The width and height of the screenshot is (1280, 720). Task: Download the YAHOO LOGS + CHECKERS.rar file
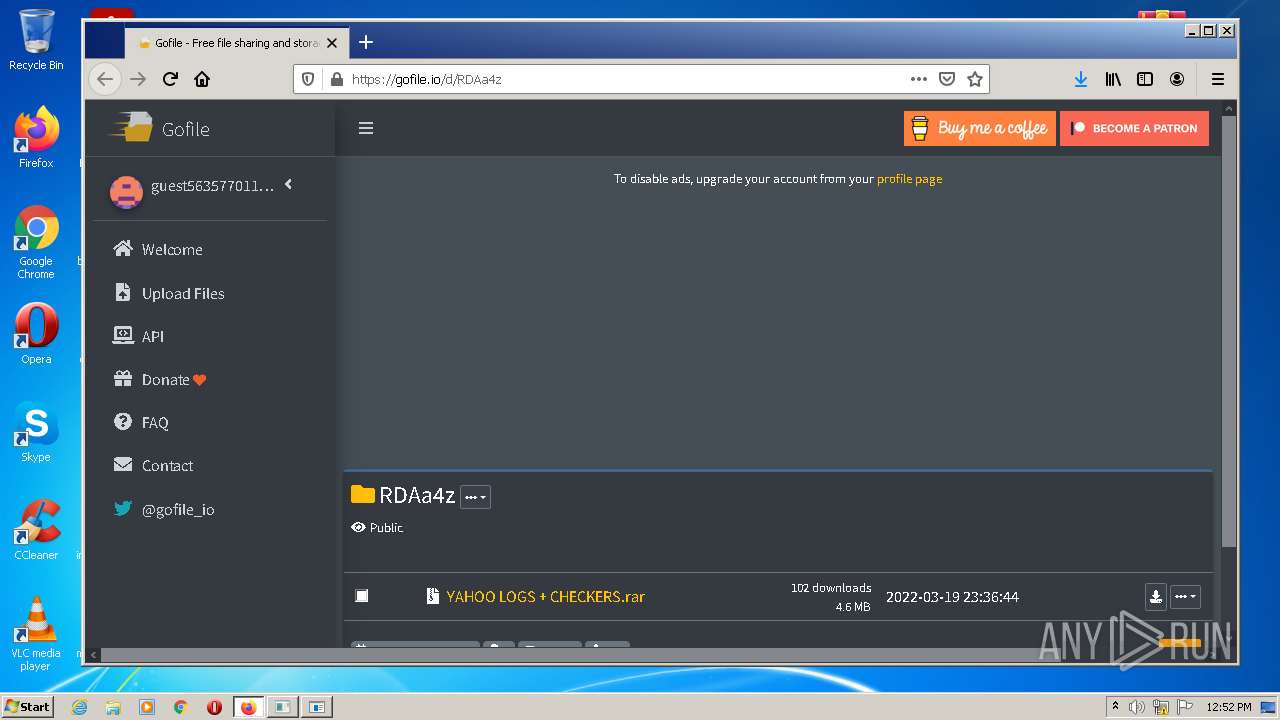pos(1156,597)
